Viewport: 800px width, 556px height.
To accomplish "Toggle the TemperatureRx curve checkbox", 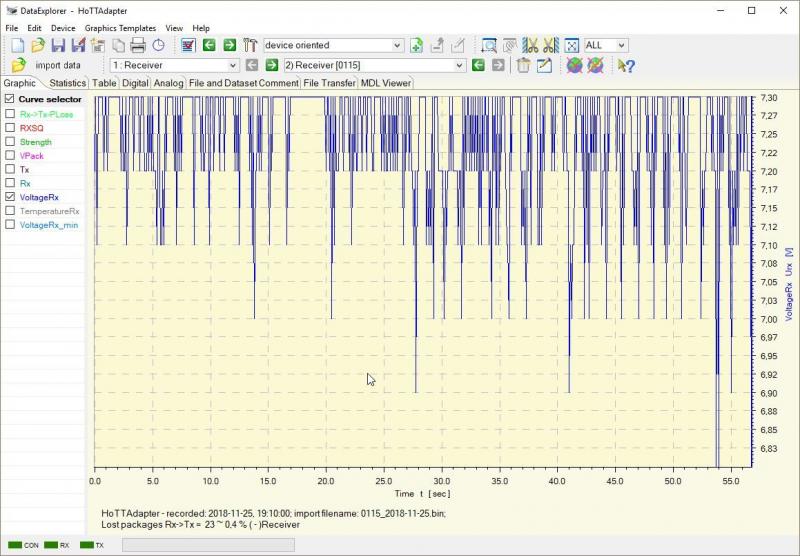I will (10, 212).
